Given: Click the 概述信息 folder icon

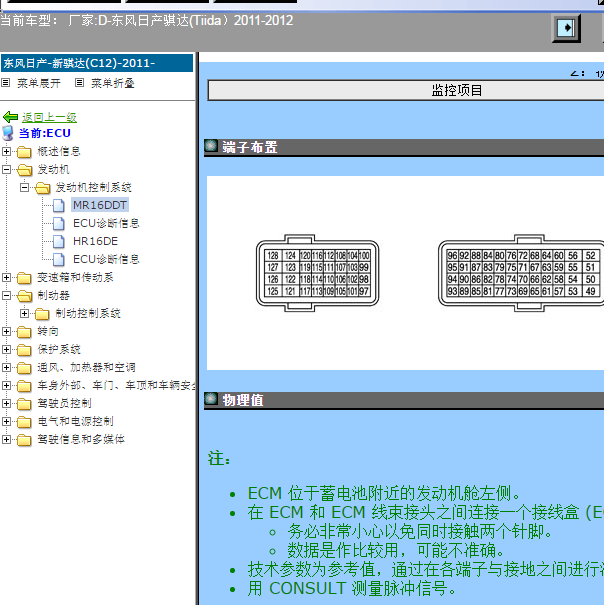Looking at the screenshot, I should coord(24,152).
